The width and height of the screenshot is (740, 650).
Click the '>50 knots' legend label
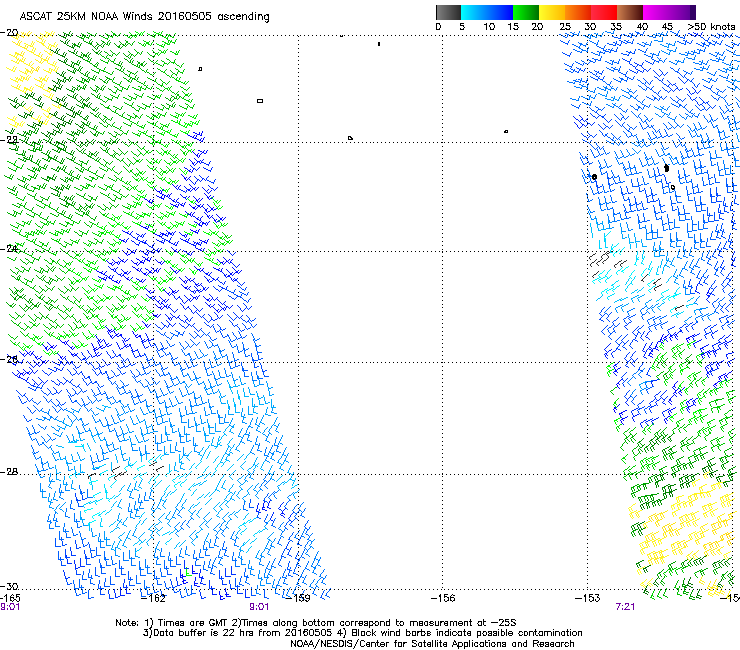711,26
